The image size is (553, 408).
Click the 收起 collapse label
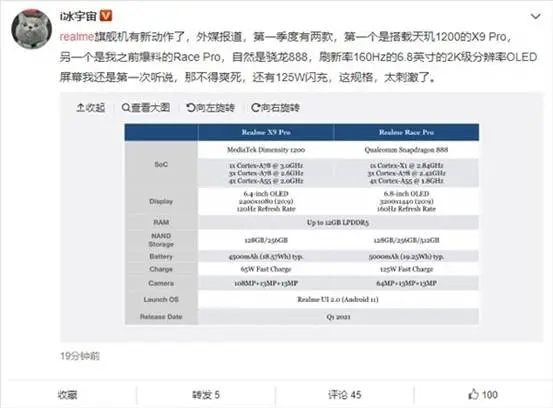point(95,108)
